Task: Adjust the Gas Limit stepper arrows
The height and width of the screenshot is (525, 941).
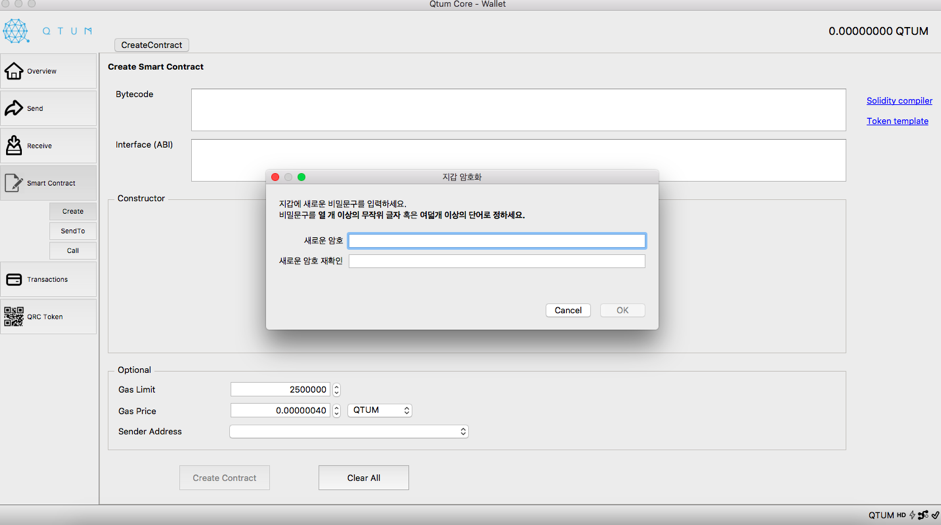Action: [337, 389]
